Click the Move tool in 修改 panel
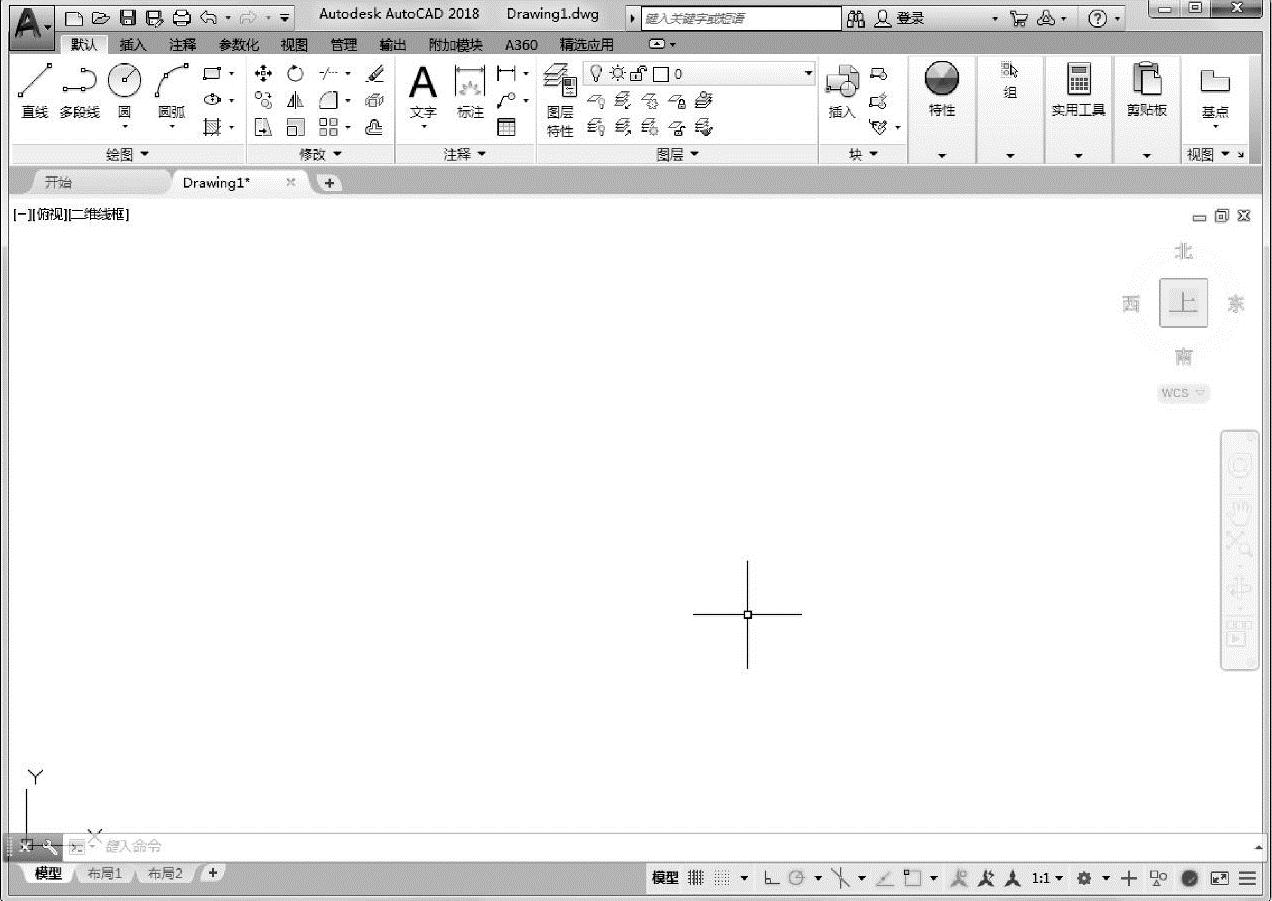Screen dimensions: 1272x901 tap(264, 74)
